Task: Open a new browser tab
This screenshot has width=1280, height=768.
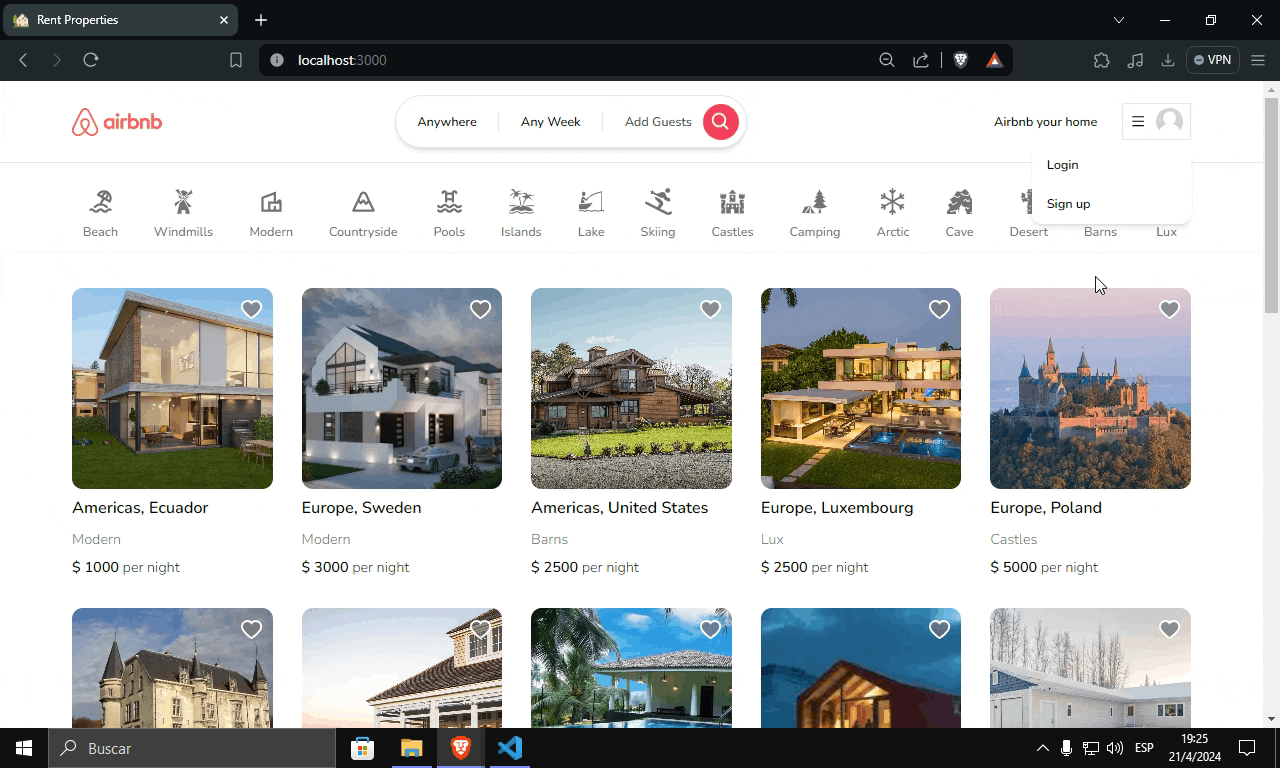Action: (x=261, y=20)
